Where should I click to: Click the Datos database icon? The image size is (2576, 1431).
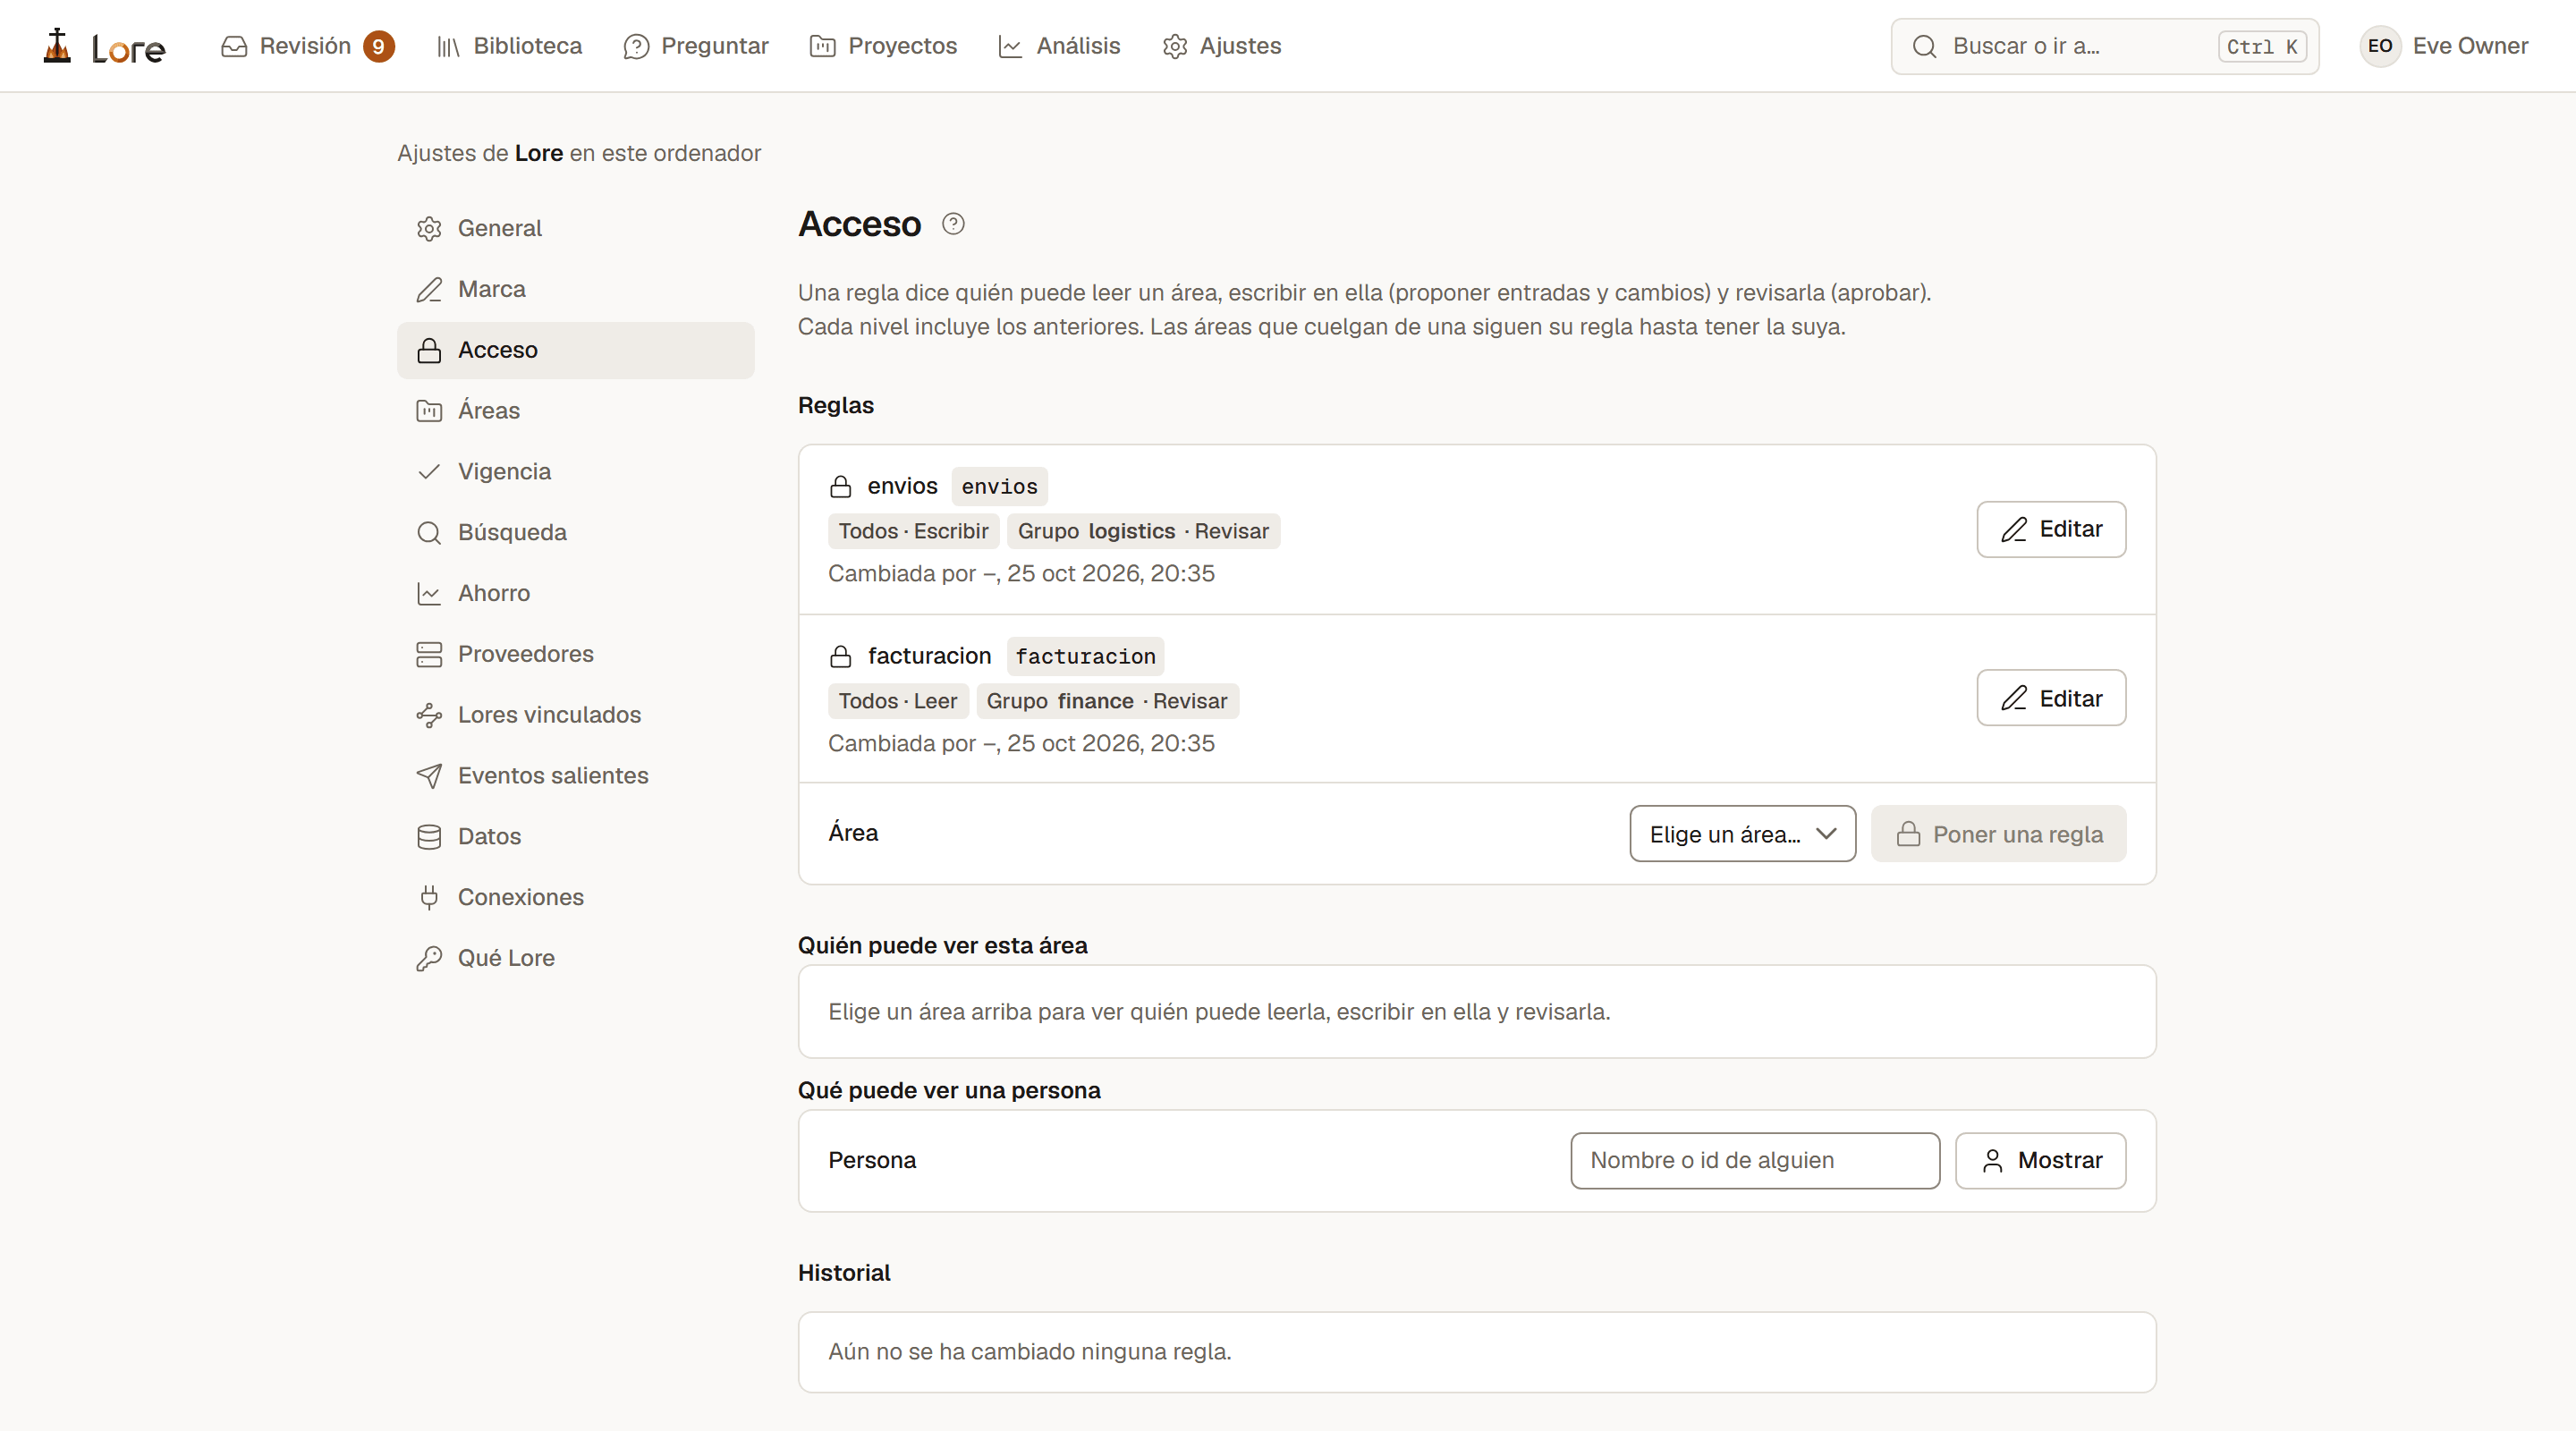429,837
